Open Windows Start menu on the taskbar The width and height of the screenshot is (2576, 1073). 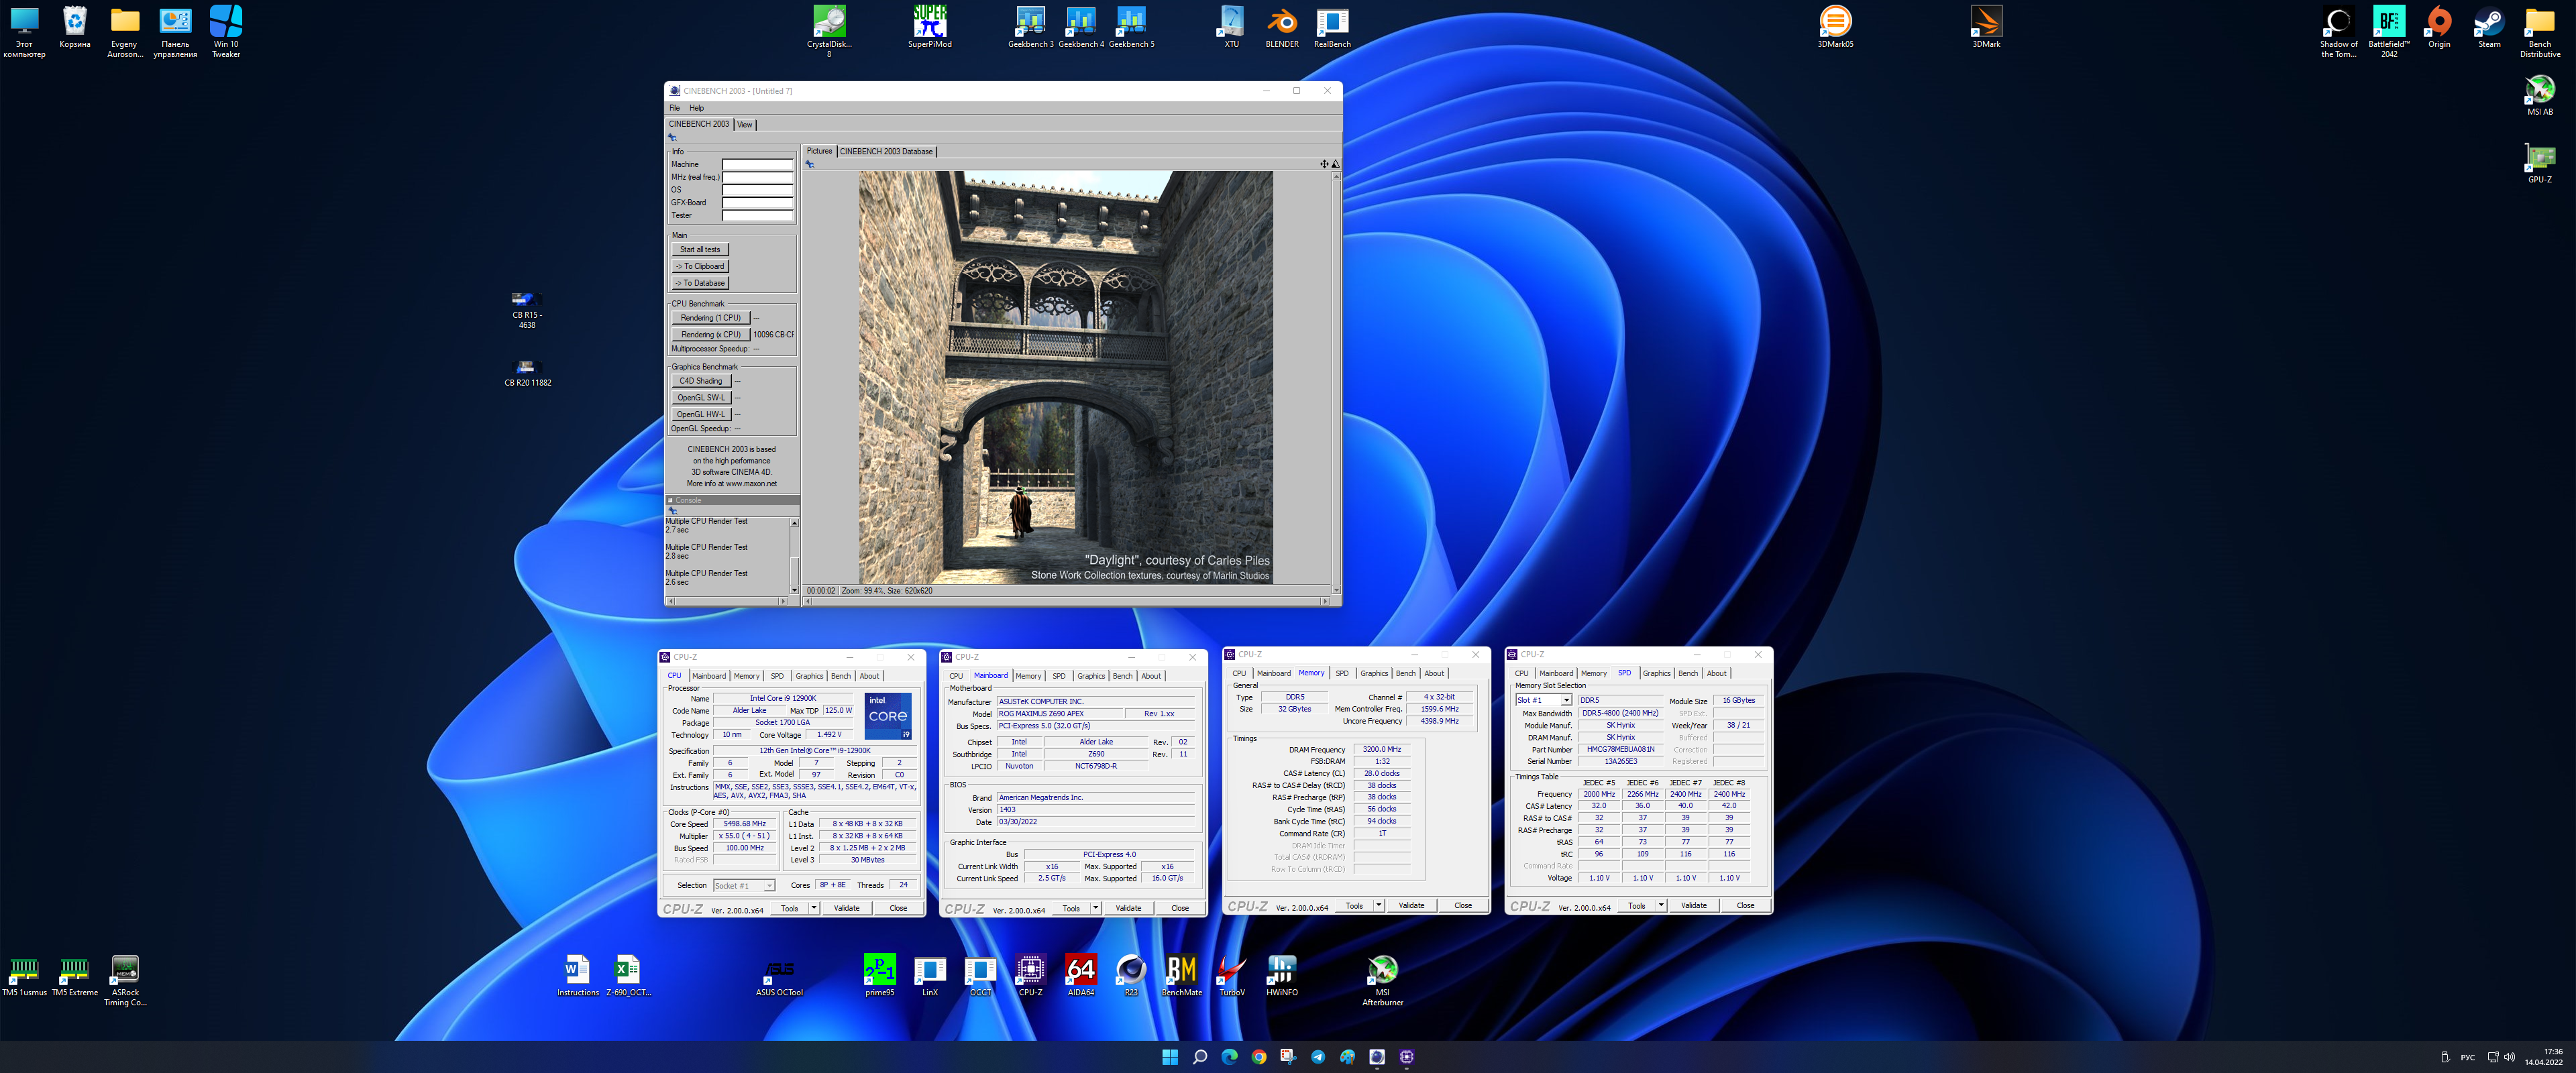pos(1169,1057)
